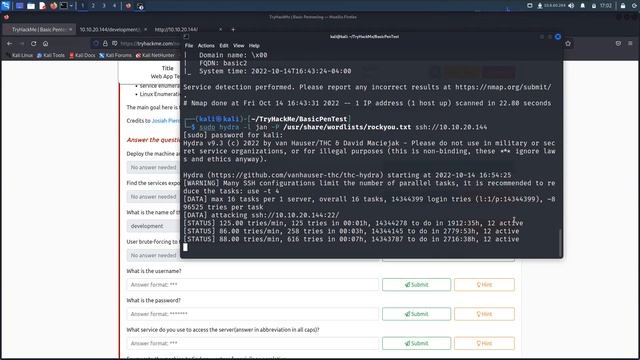
Task: Go to Firefox home page
Action: click(45, 43)
